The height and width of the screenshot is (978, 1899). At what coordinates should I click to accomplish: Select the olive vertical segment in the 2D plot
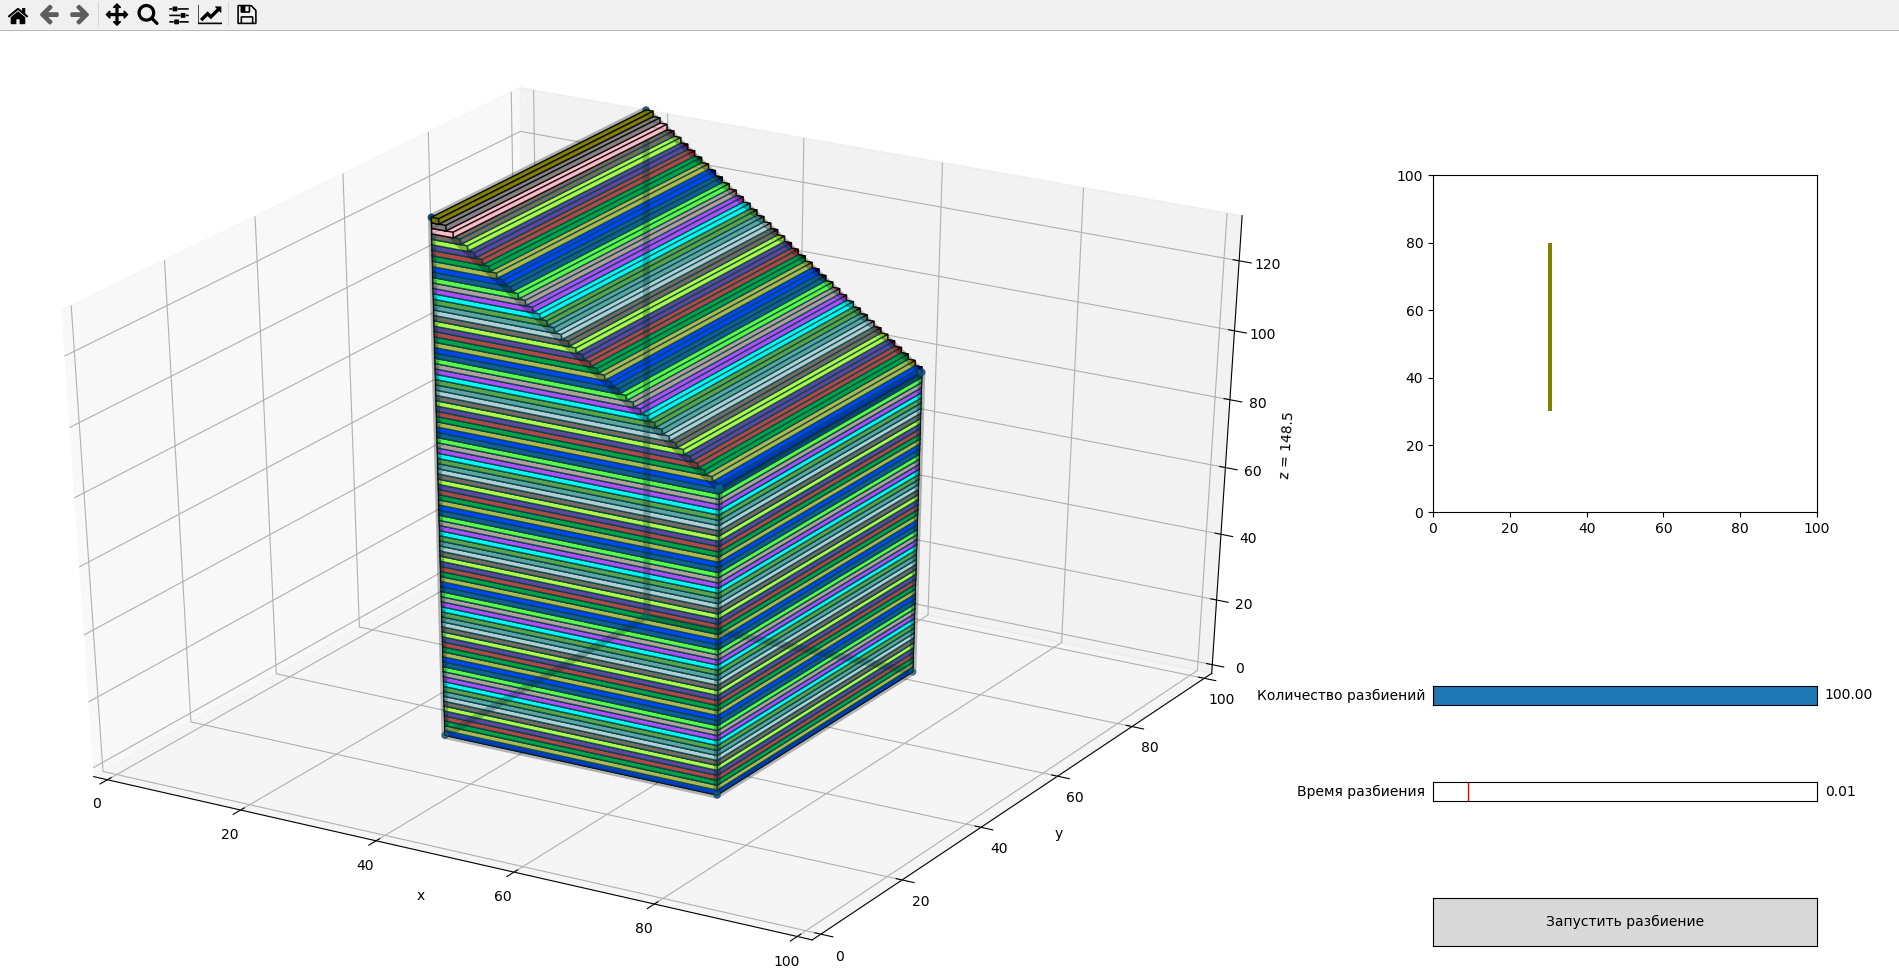coord(1550,325)
